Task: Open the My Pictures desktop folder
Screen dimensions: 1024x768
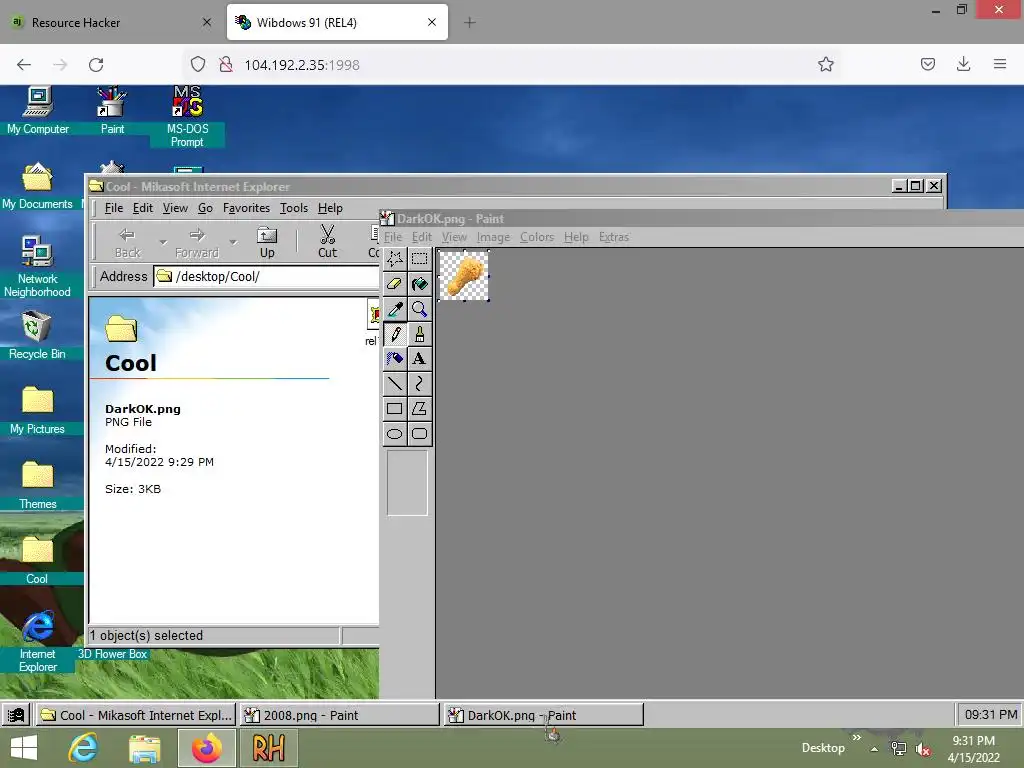Action: click(37, 410)
